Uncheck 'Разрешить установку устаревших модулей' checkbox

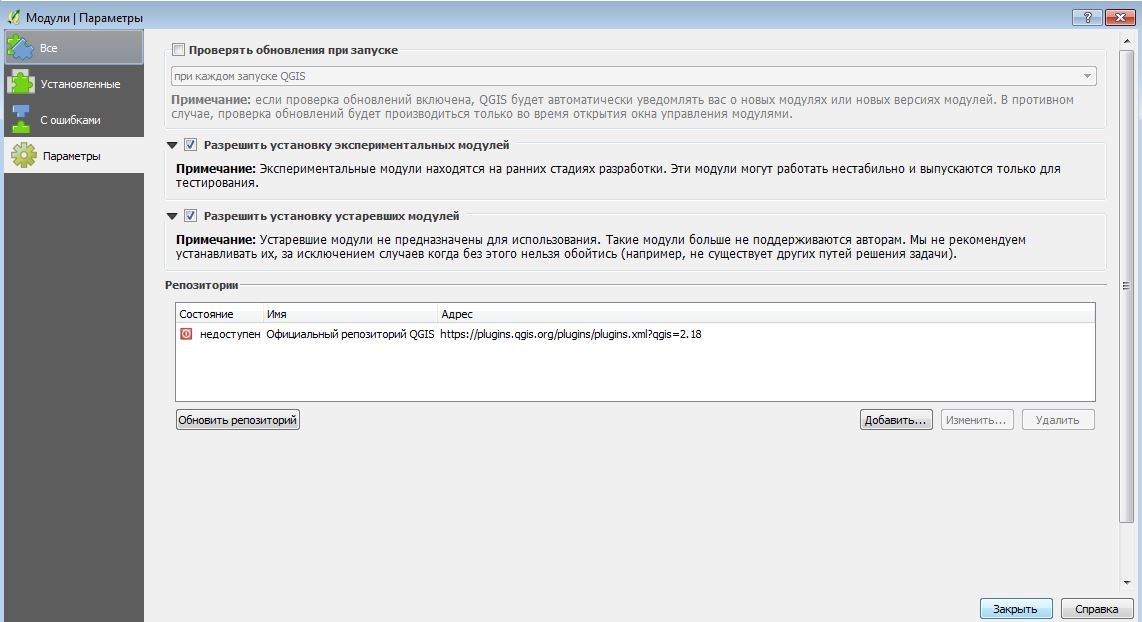tap(190, 216)
